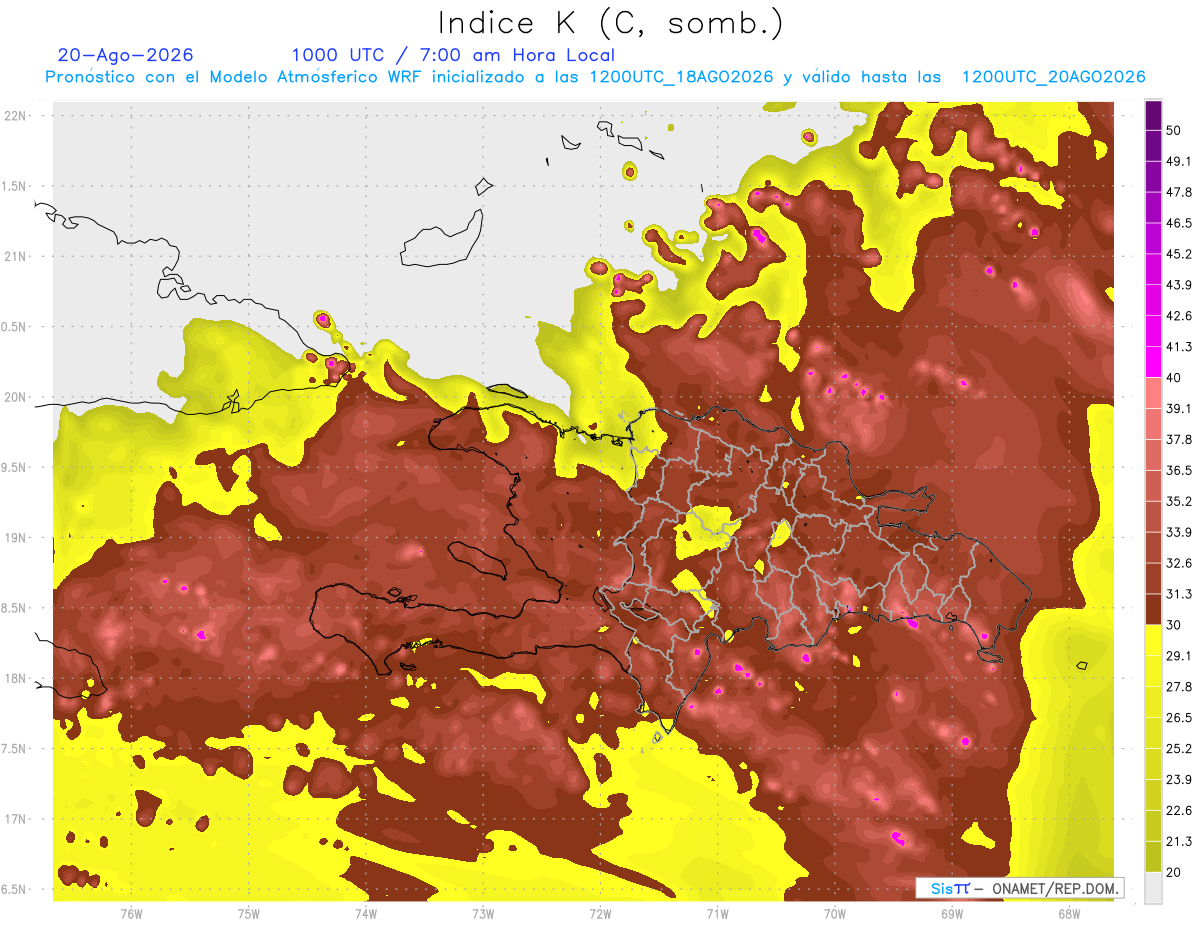Screen dimensions: 1200x927
Task: Click the colorbar value "32.6"
Action: coord(1178,563)
